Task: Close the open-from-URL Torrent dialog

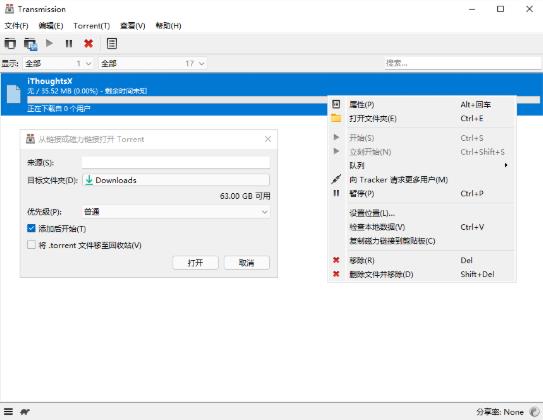Action: [268, 139]
